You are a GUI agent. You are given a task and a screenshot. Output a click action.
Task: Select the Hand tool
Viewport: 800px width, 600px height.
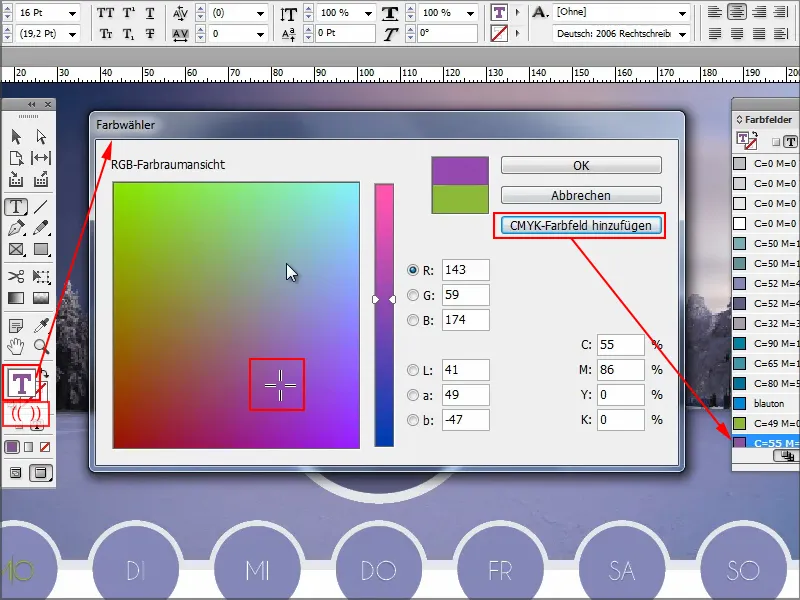tap(16, 346)
